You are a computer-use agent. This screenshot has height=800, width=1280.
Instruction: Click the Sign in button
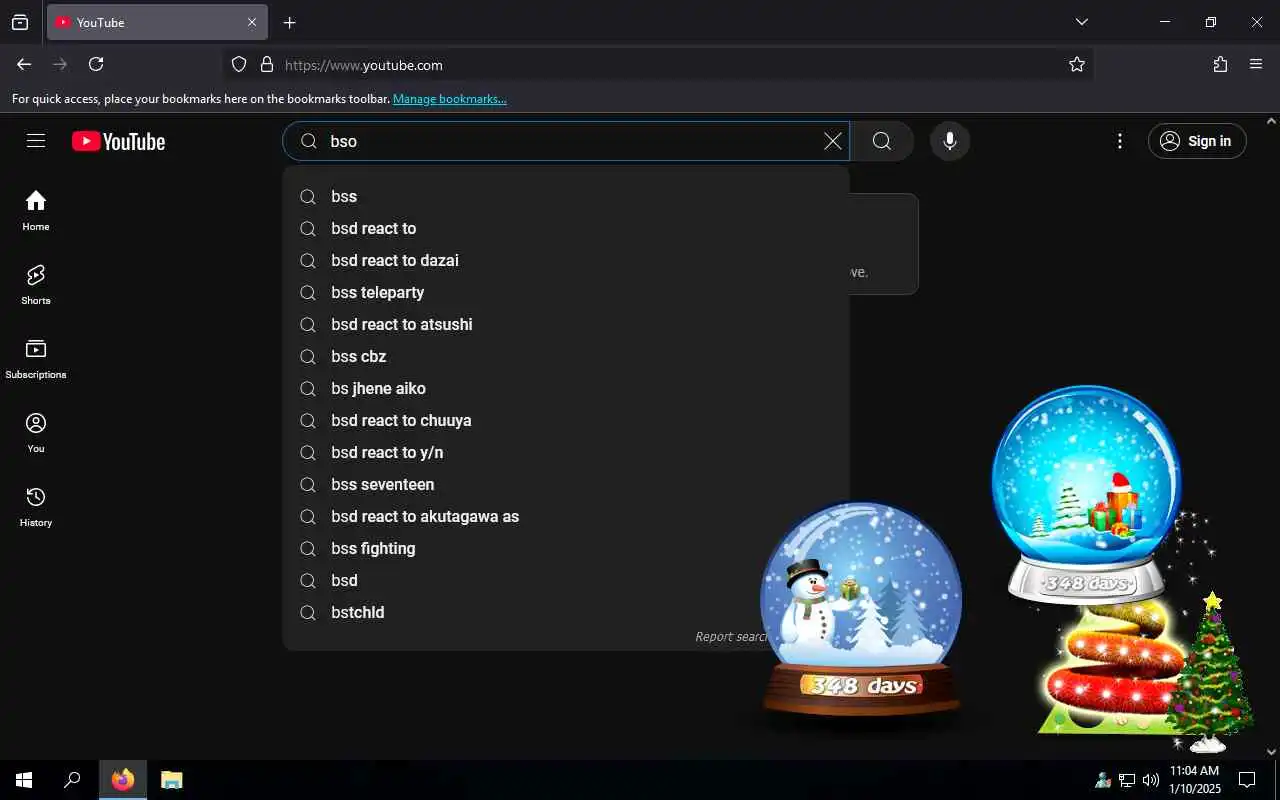click(1197, 141)
